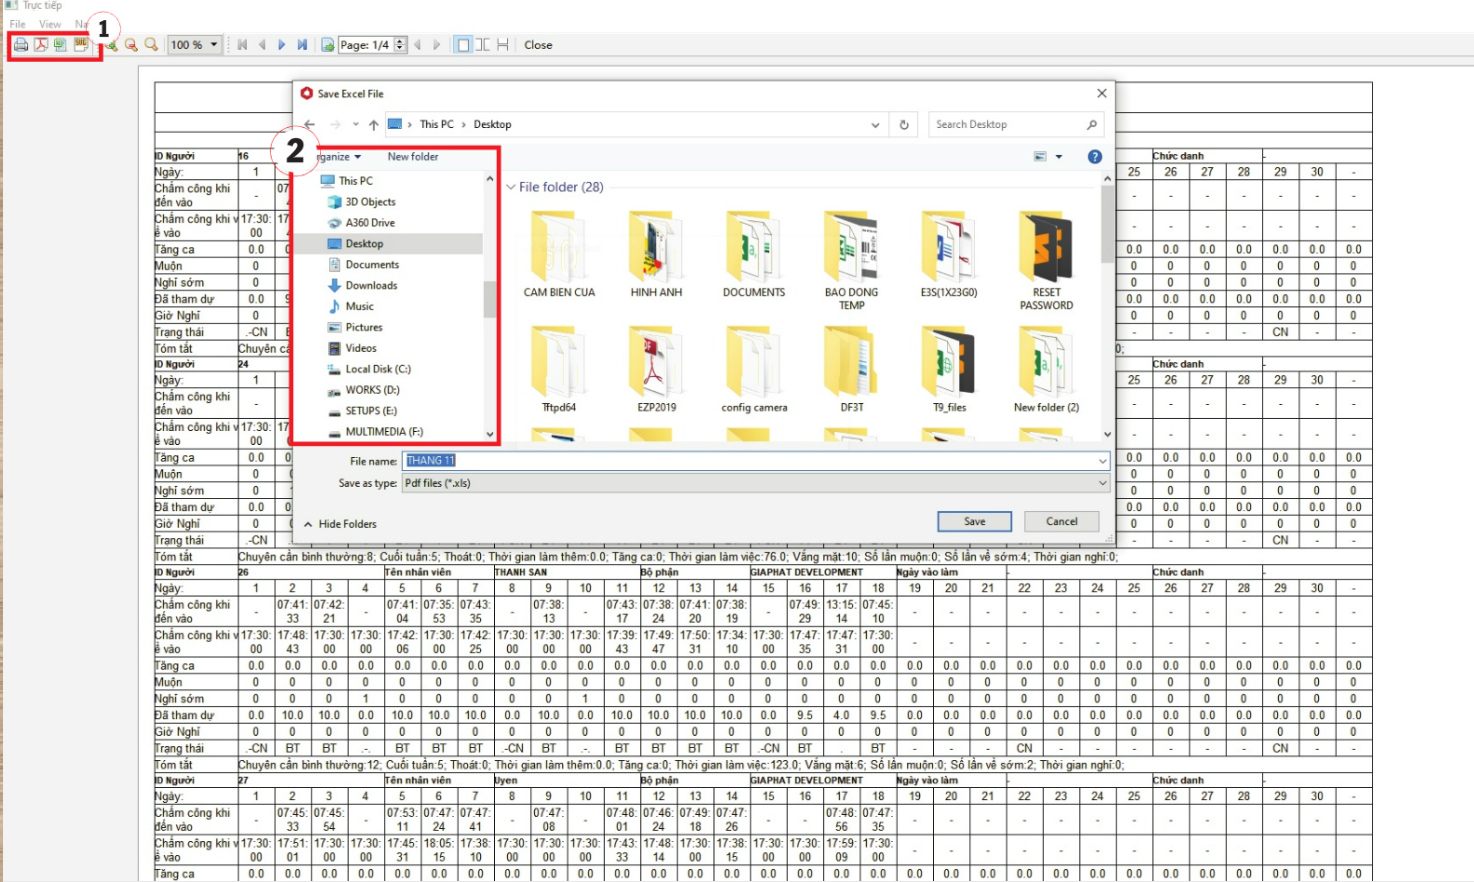
Task: Click the Save button
Action: tap(974, 522)
